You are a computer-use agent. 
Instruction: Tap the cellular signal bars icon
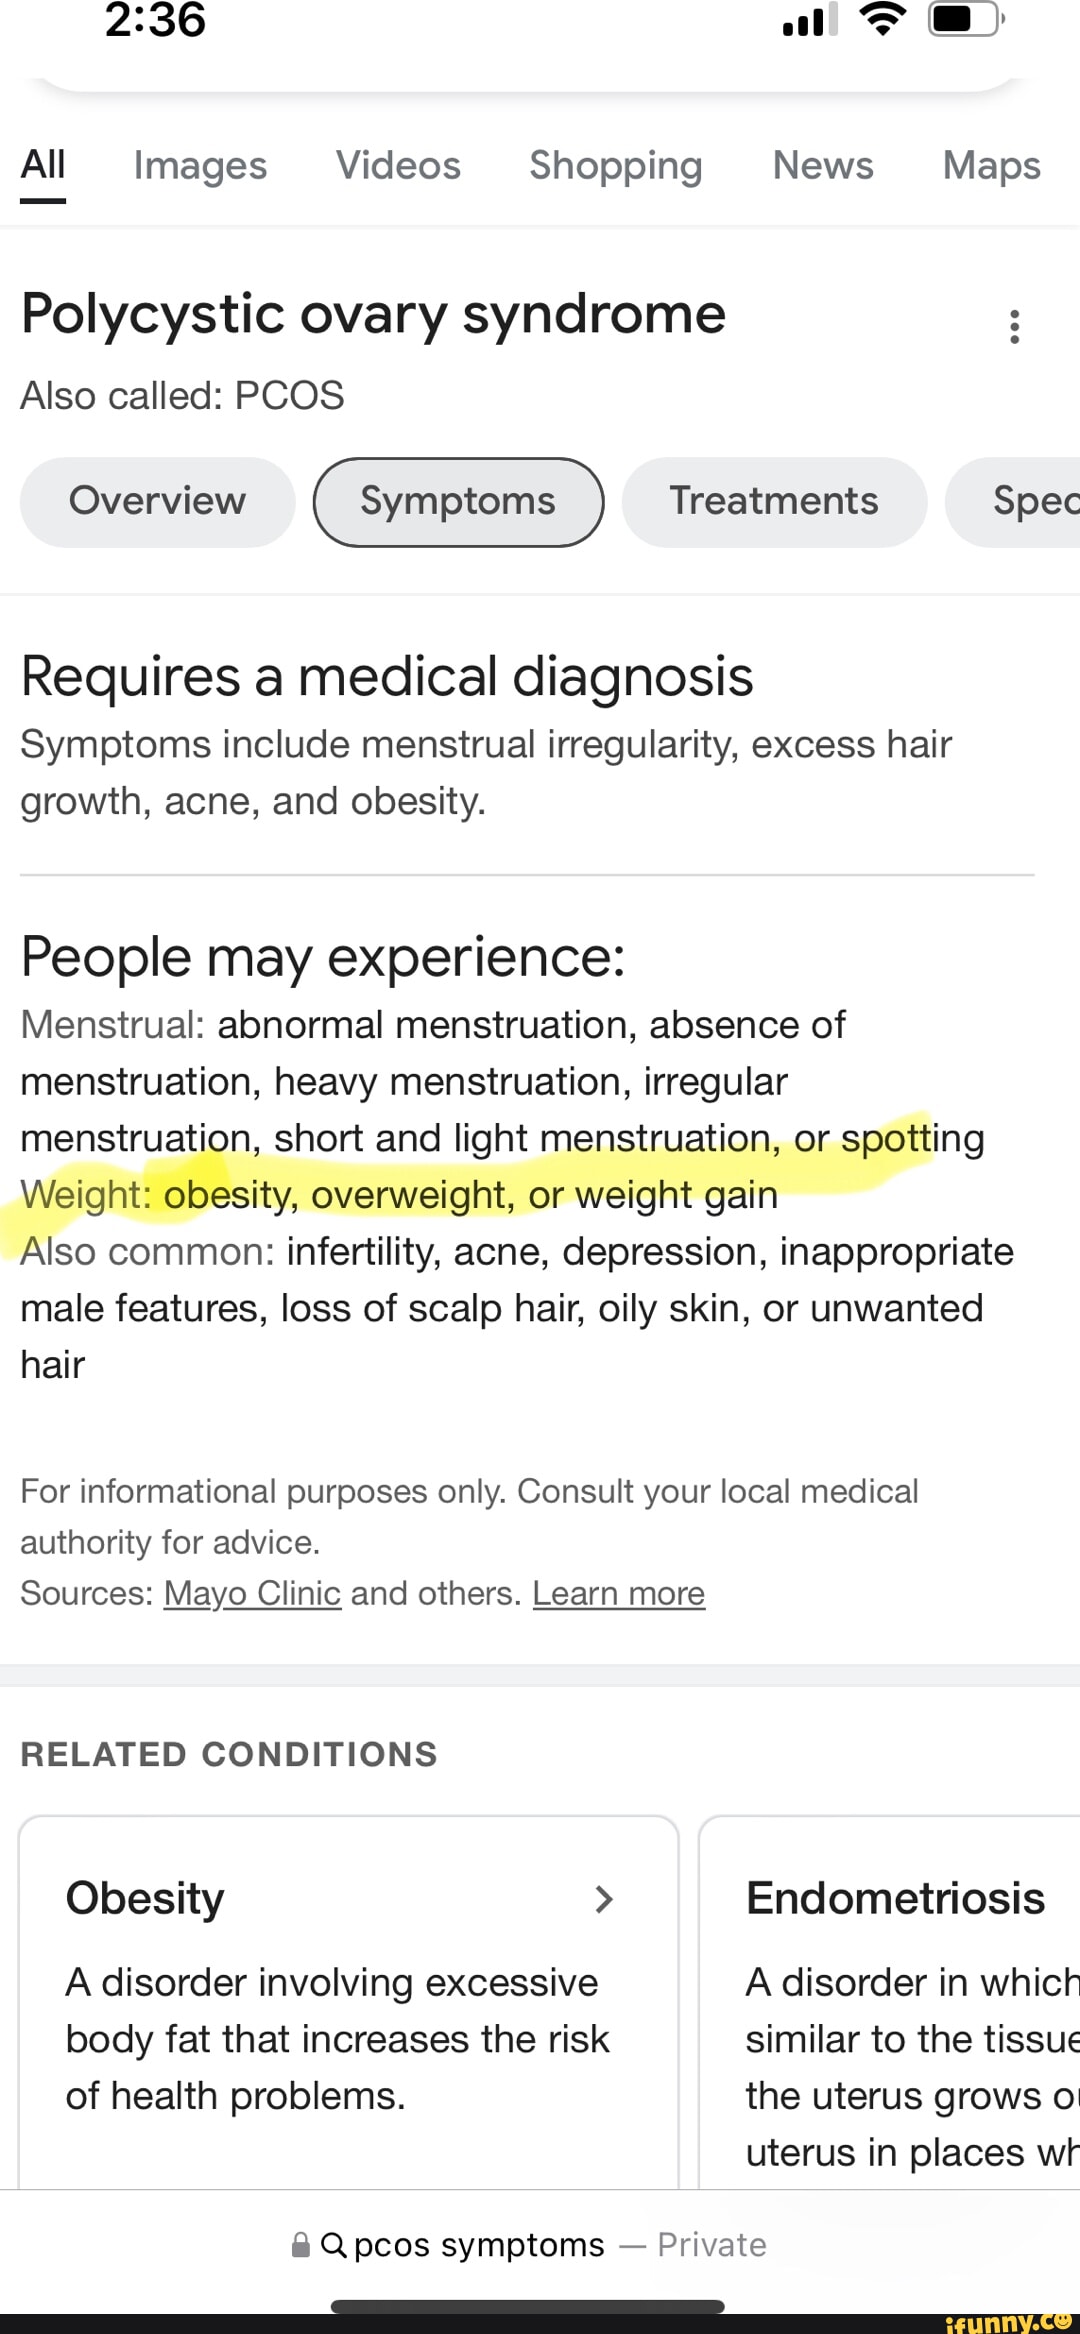[x=809, y=21]
